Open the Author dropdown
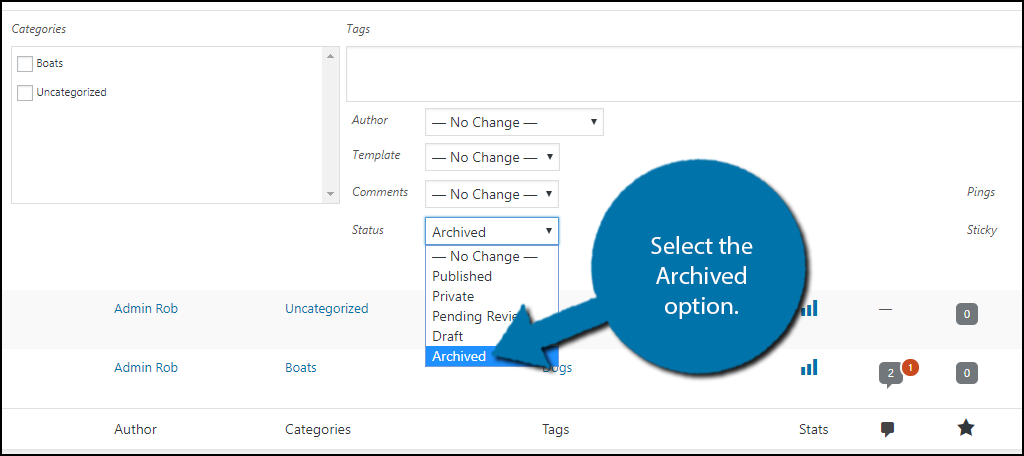This screenshot has width=1024, height=456. (x=514, y=122)
